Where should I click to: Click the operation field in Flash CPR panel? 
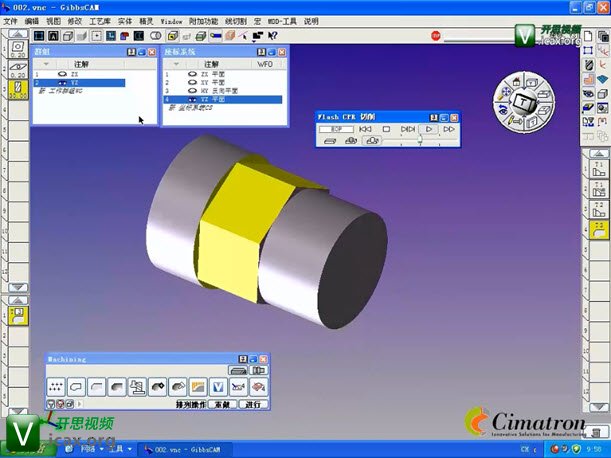pos(336,129)
